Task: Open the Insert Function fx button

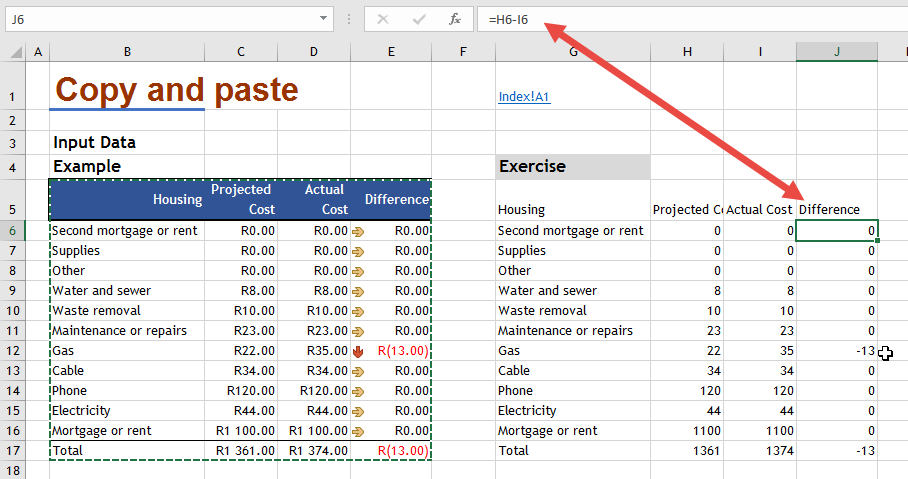Action: (x=455, y=19)
